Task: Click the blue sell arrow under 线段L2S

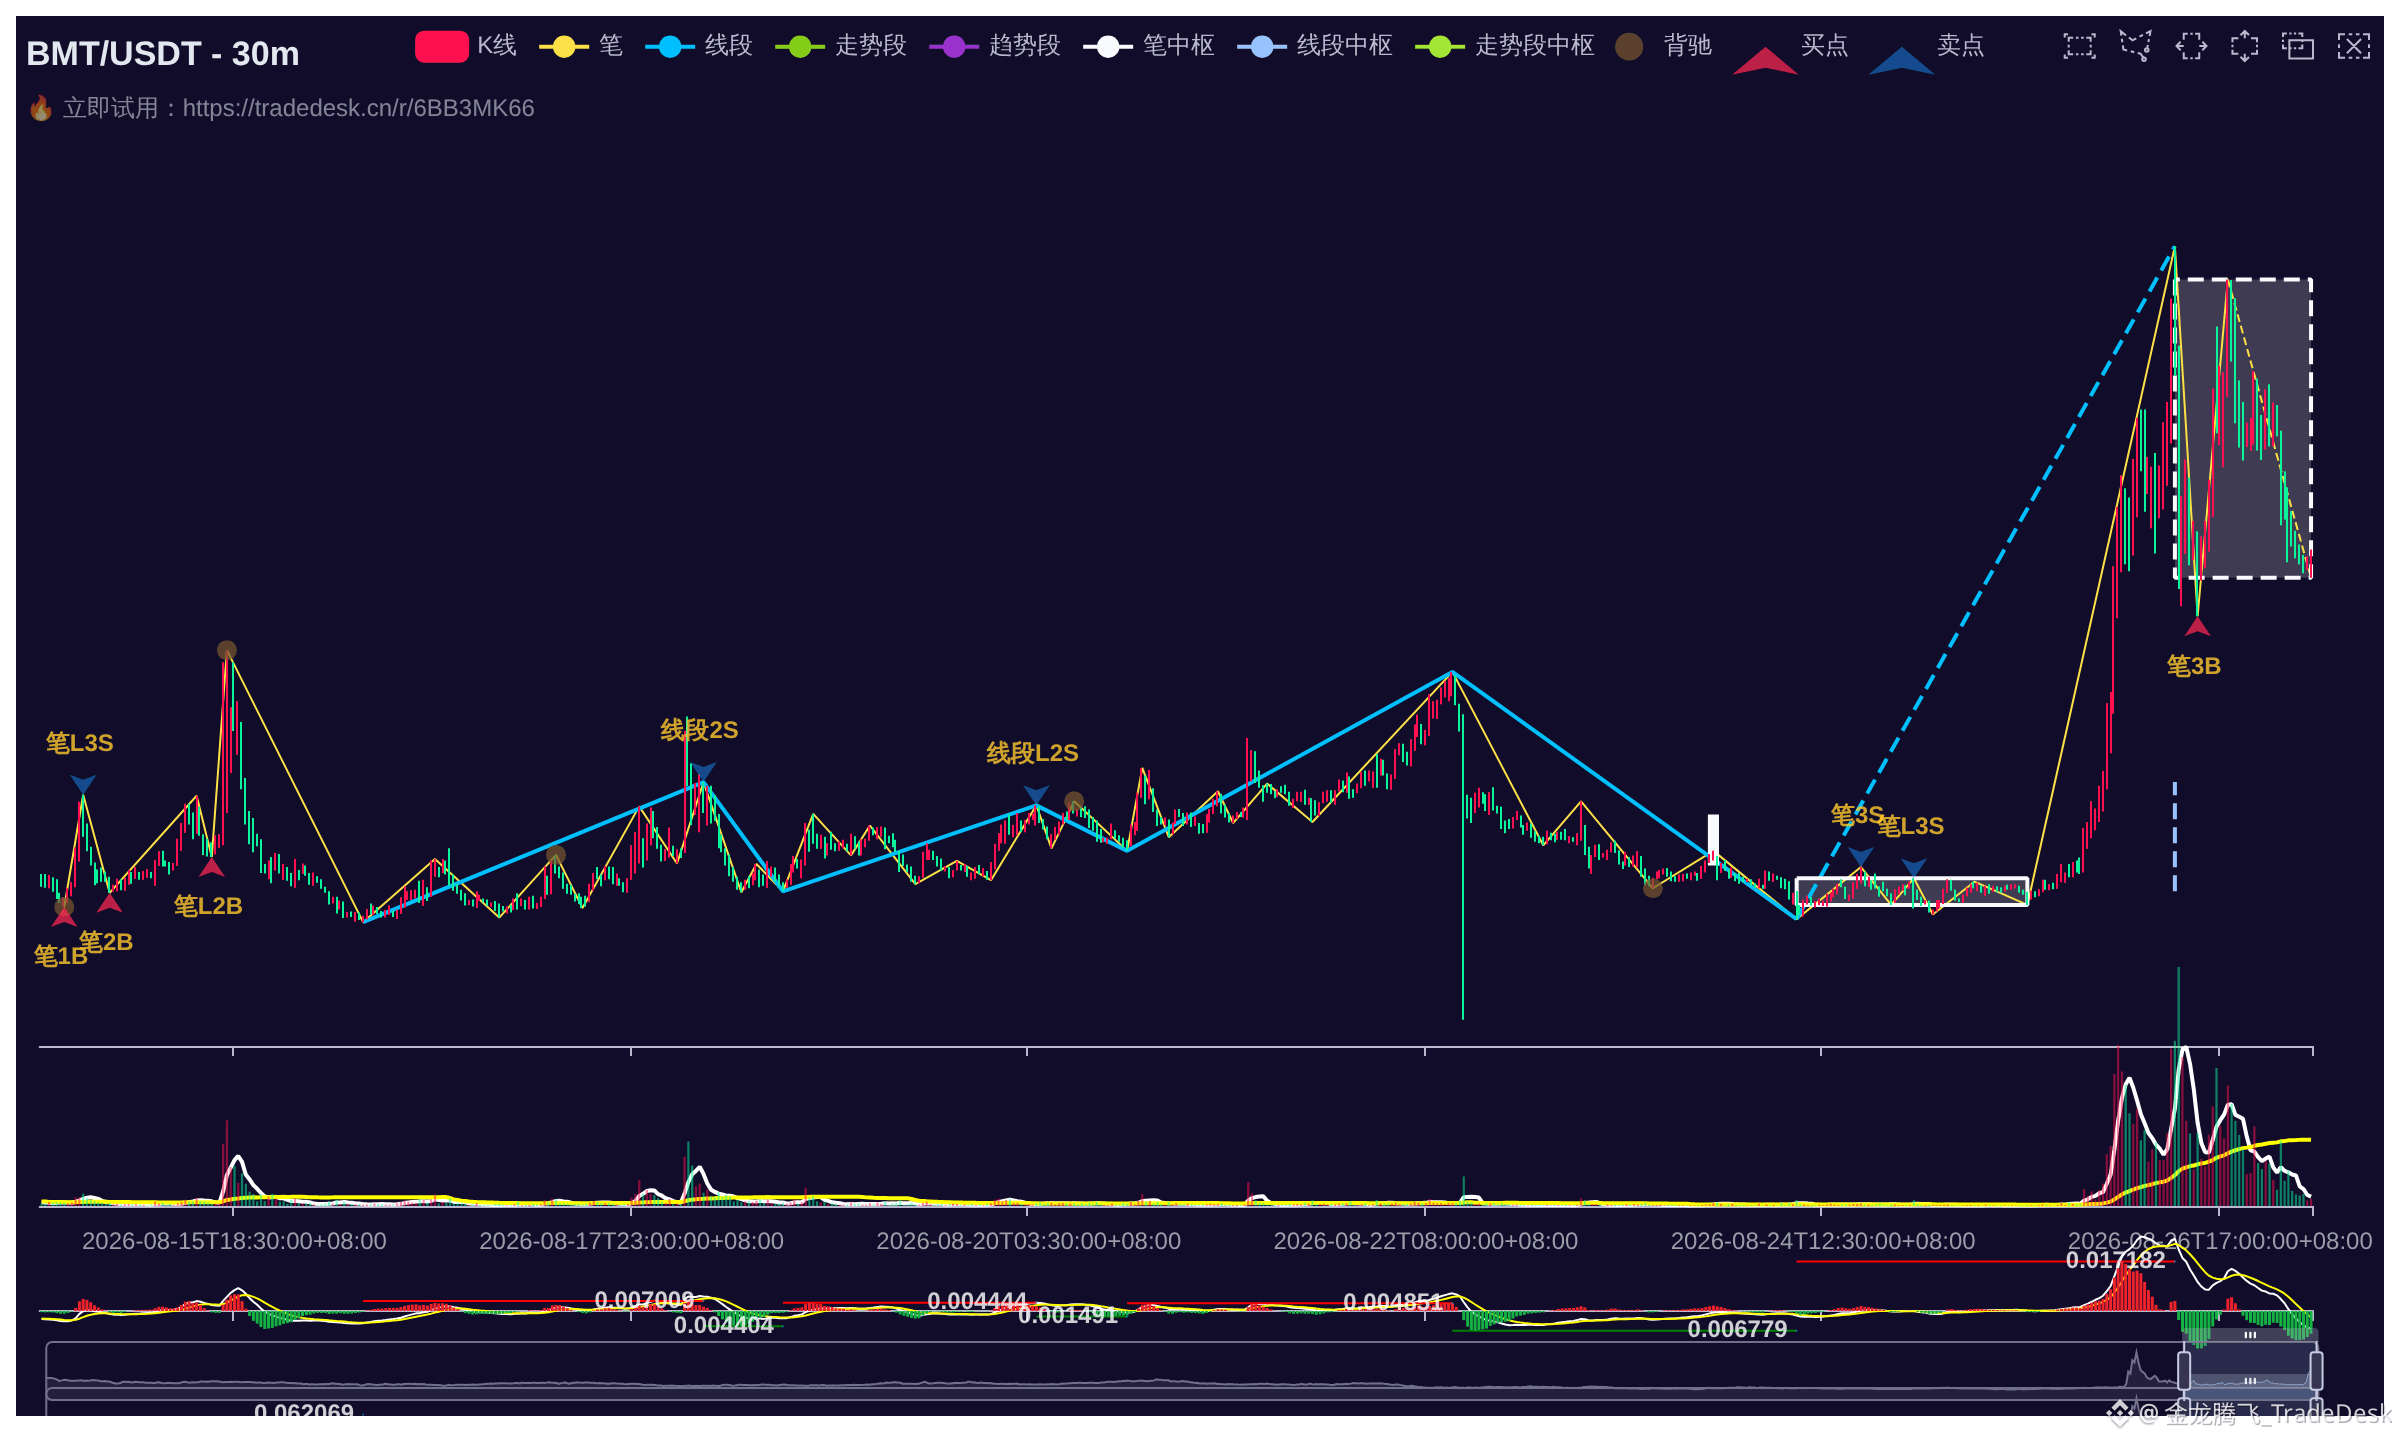Action: point(1036,795)
